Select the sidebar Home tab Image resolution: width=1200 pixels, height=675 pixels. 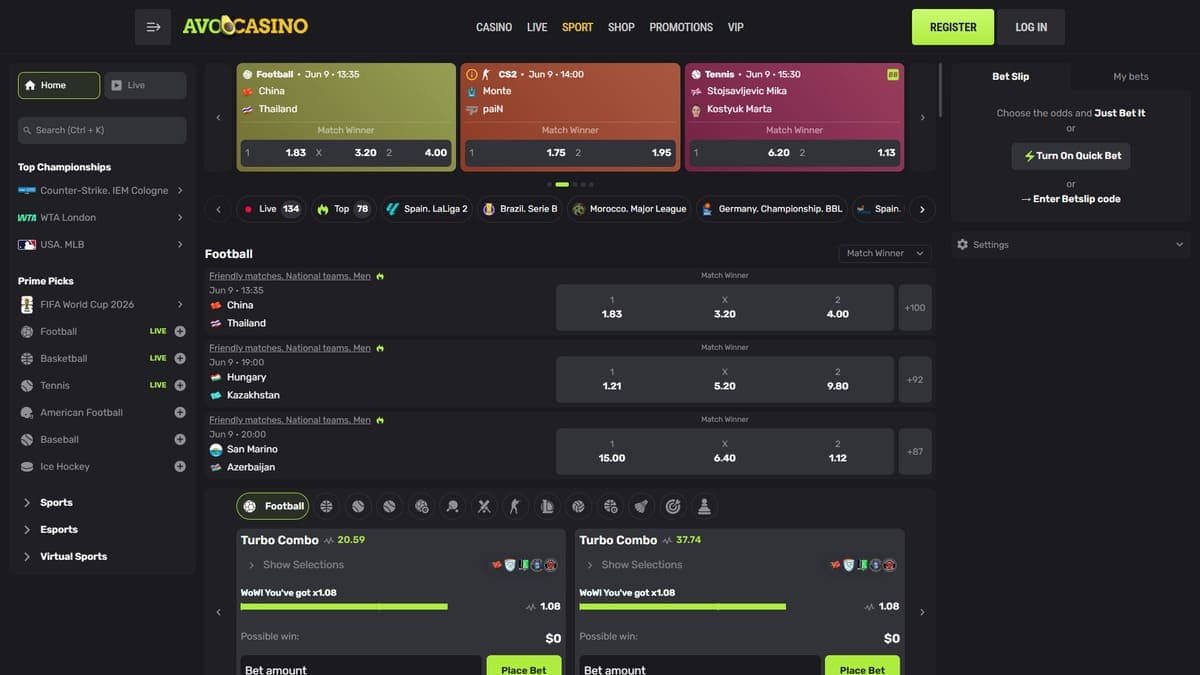pos(59,85)
